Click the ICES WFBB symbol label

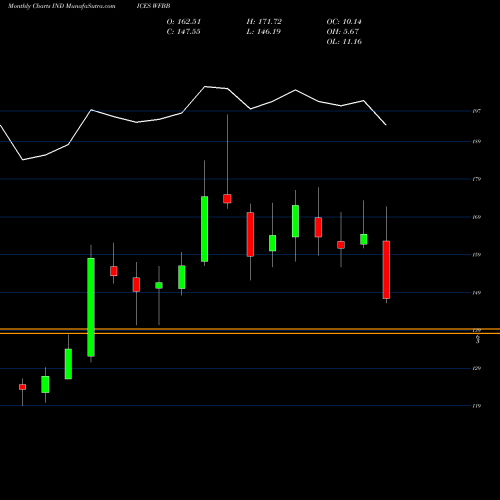[x=153, y=6]
